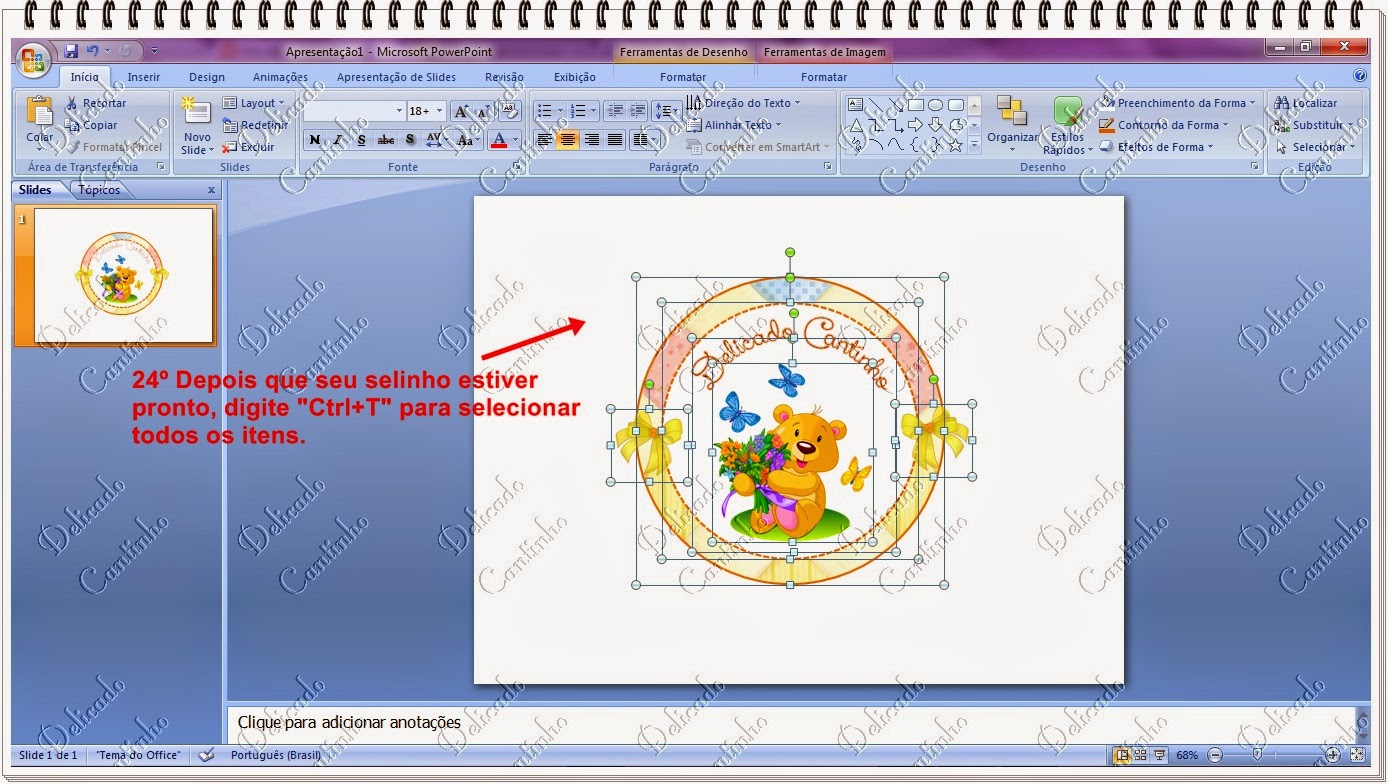The height and width of the screenshot is (784, 1388).
Task: Switch to normal view in status bar
Action: coord(1123,755)
